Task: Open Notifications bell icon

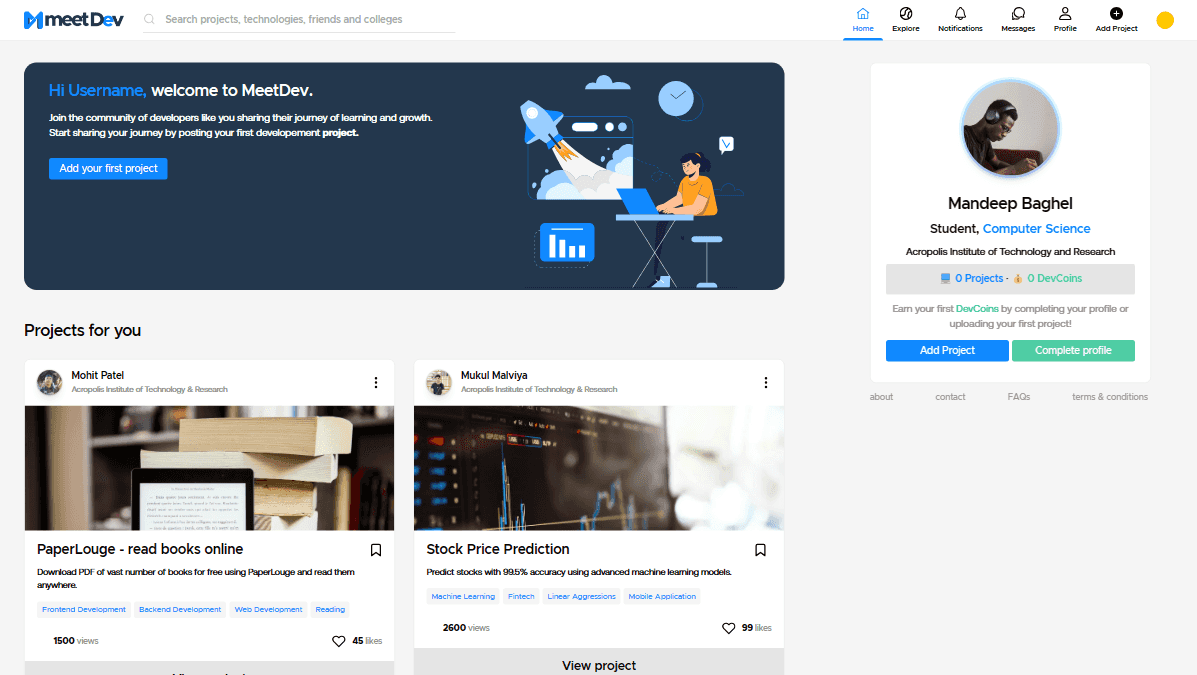Action: (x=960, y=14)
